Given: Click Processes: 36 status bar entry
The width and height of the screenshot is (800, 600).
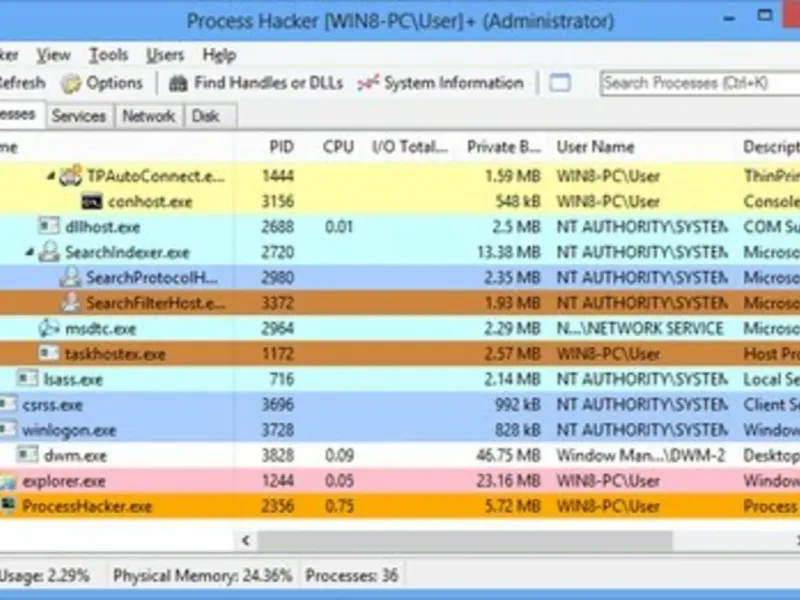Looking at the screenshot, I should click(352, 576).
